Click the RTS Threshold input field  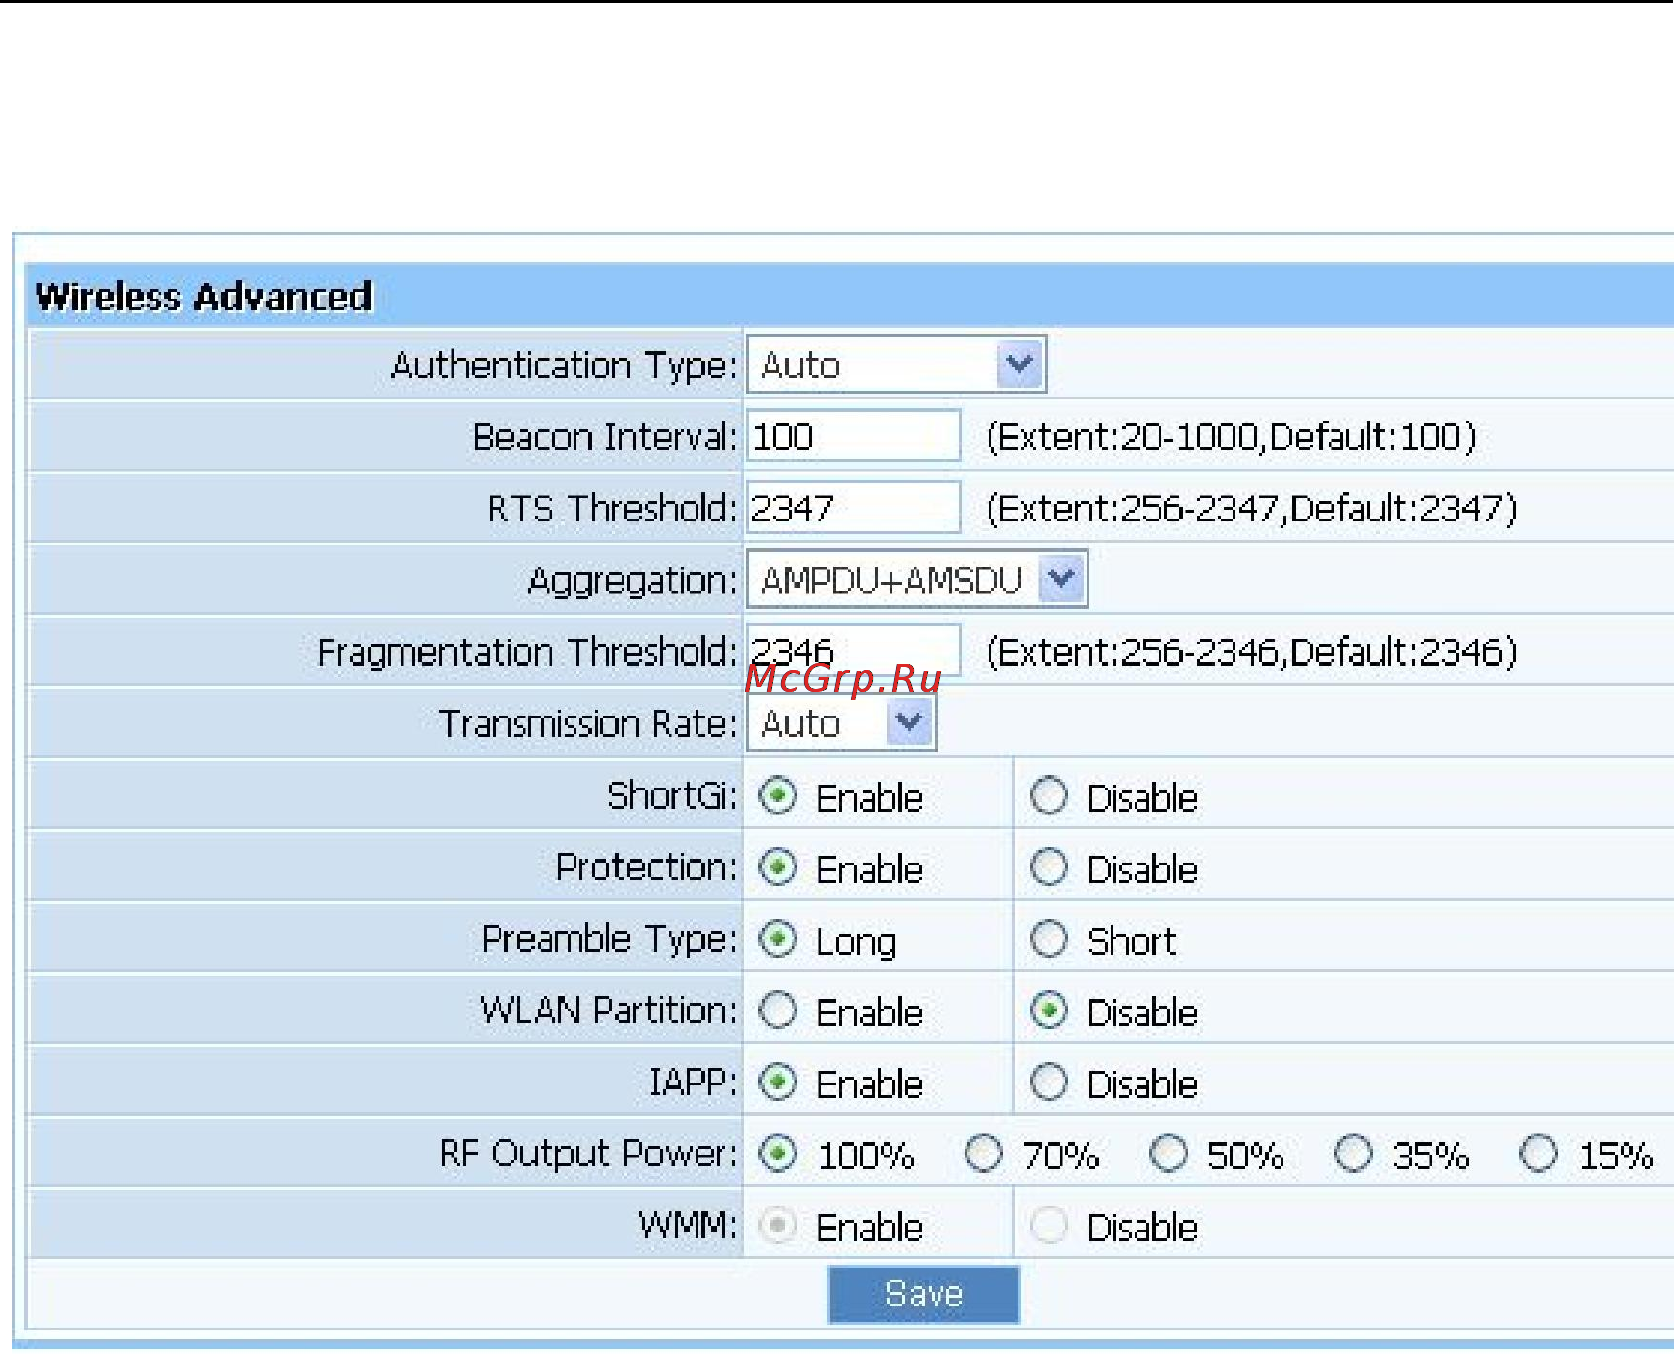click(x=854, y=508)
